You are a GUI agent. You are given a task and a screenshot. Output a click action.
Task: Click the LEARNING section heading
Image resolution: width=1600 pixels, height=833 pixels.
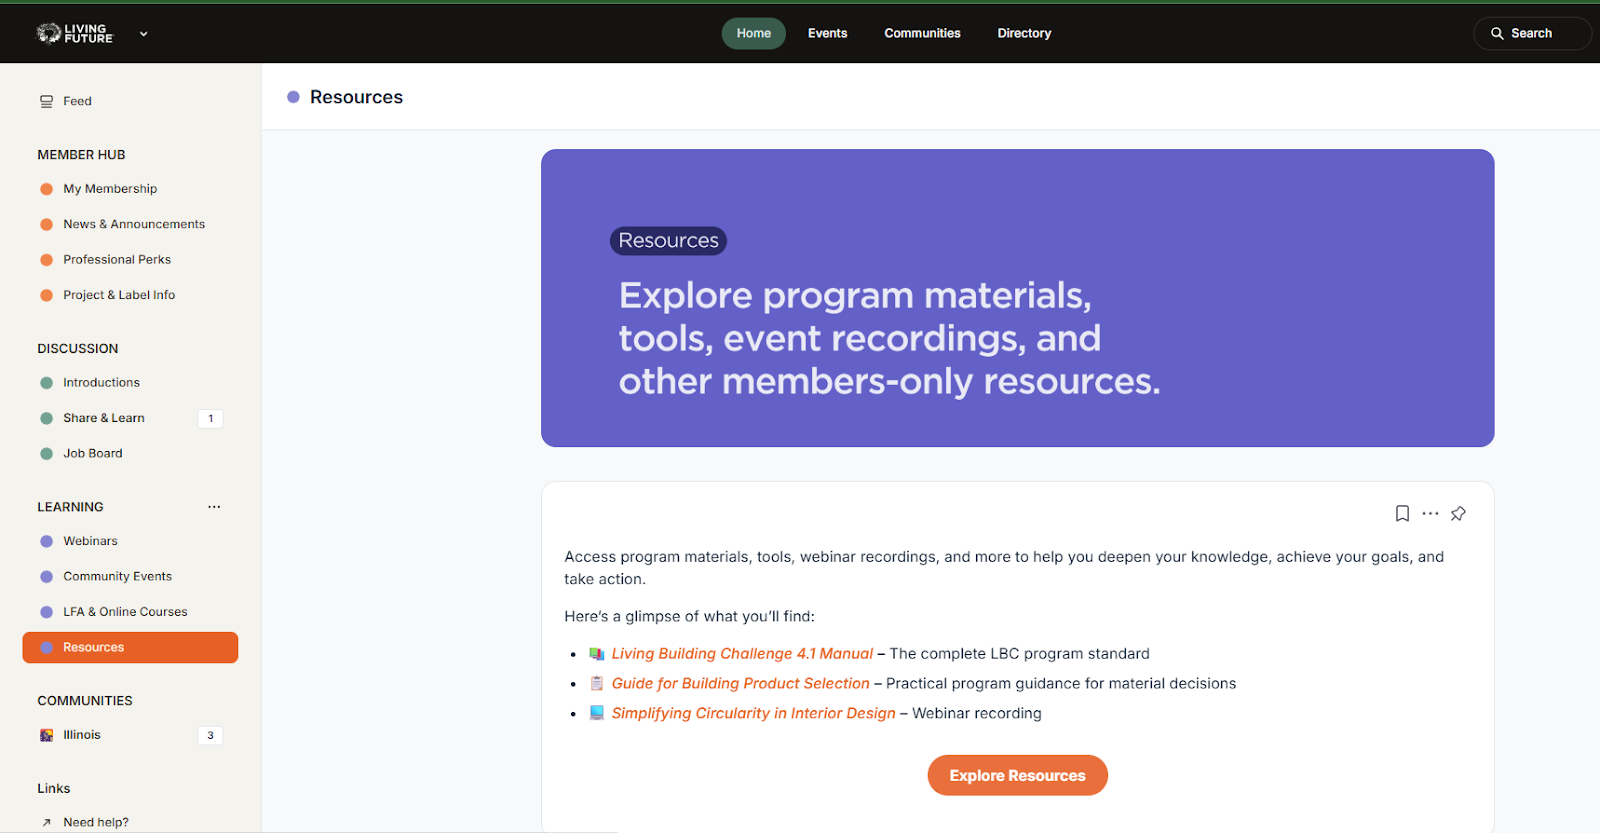(70, 507)
